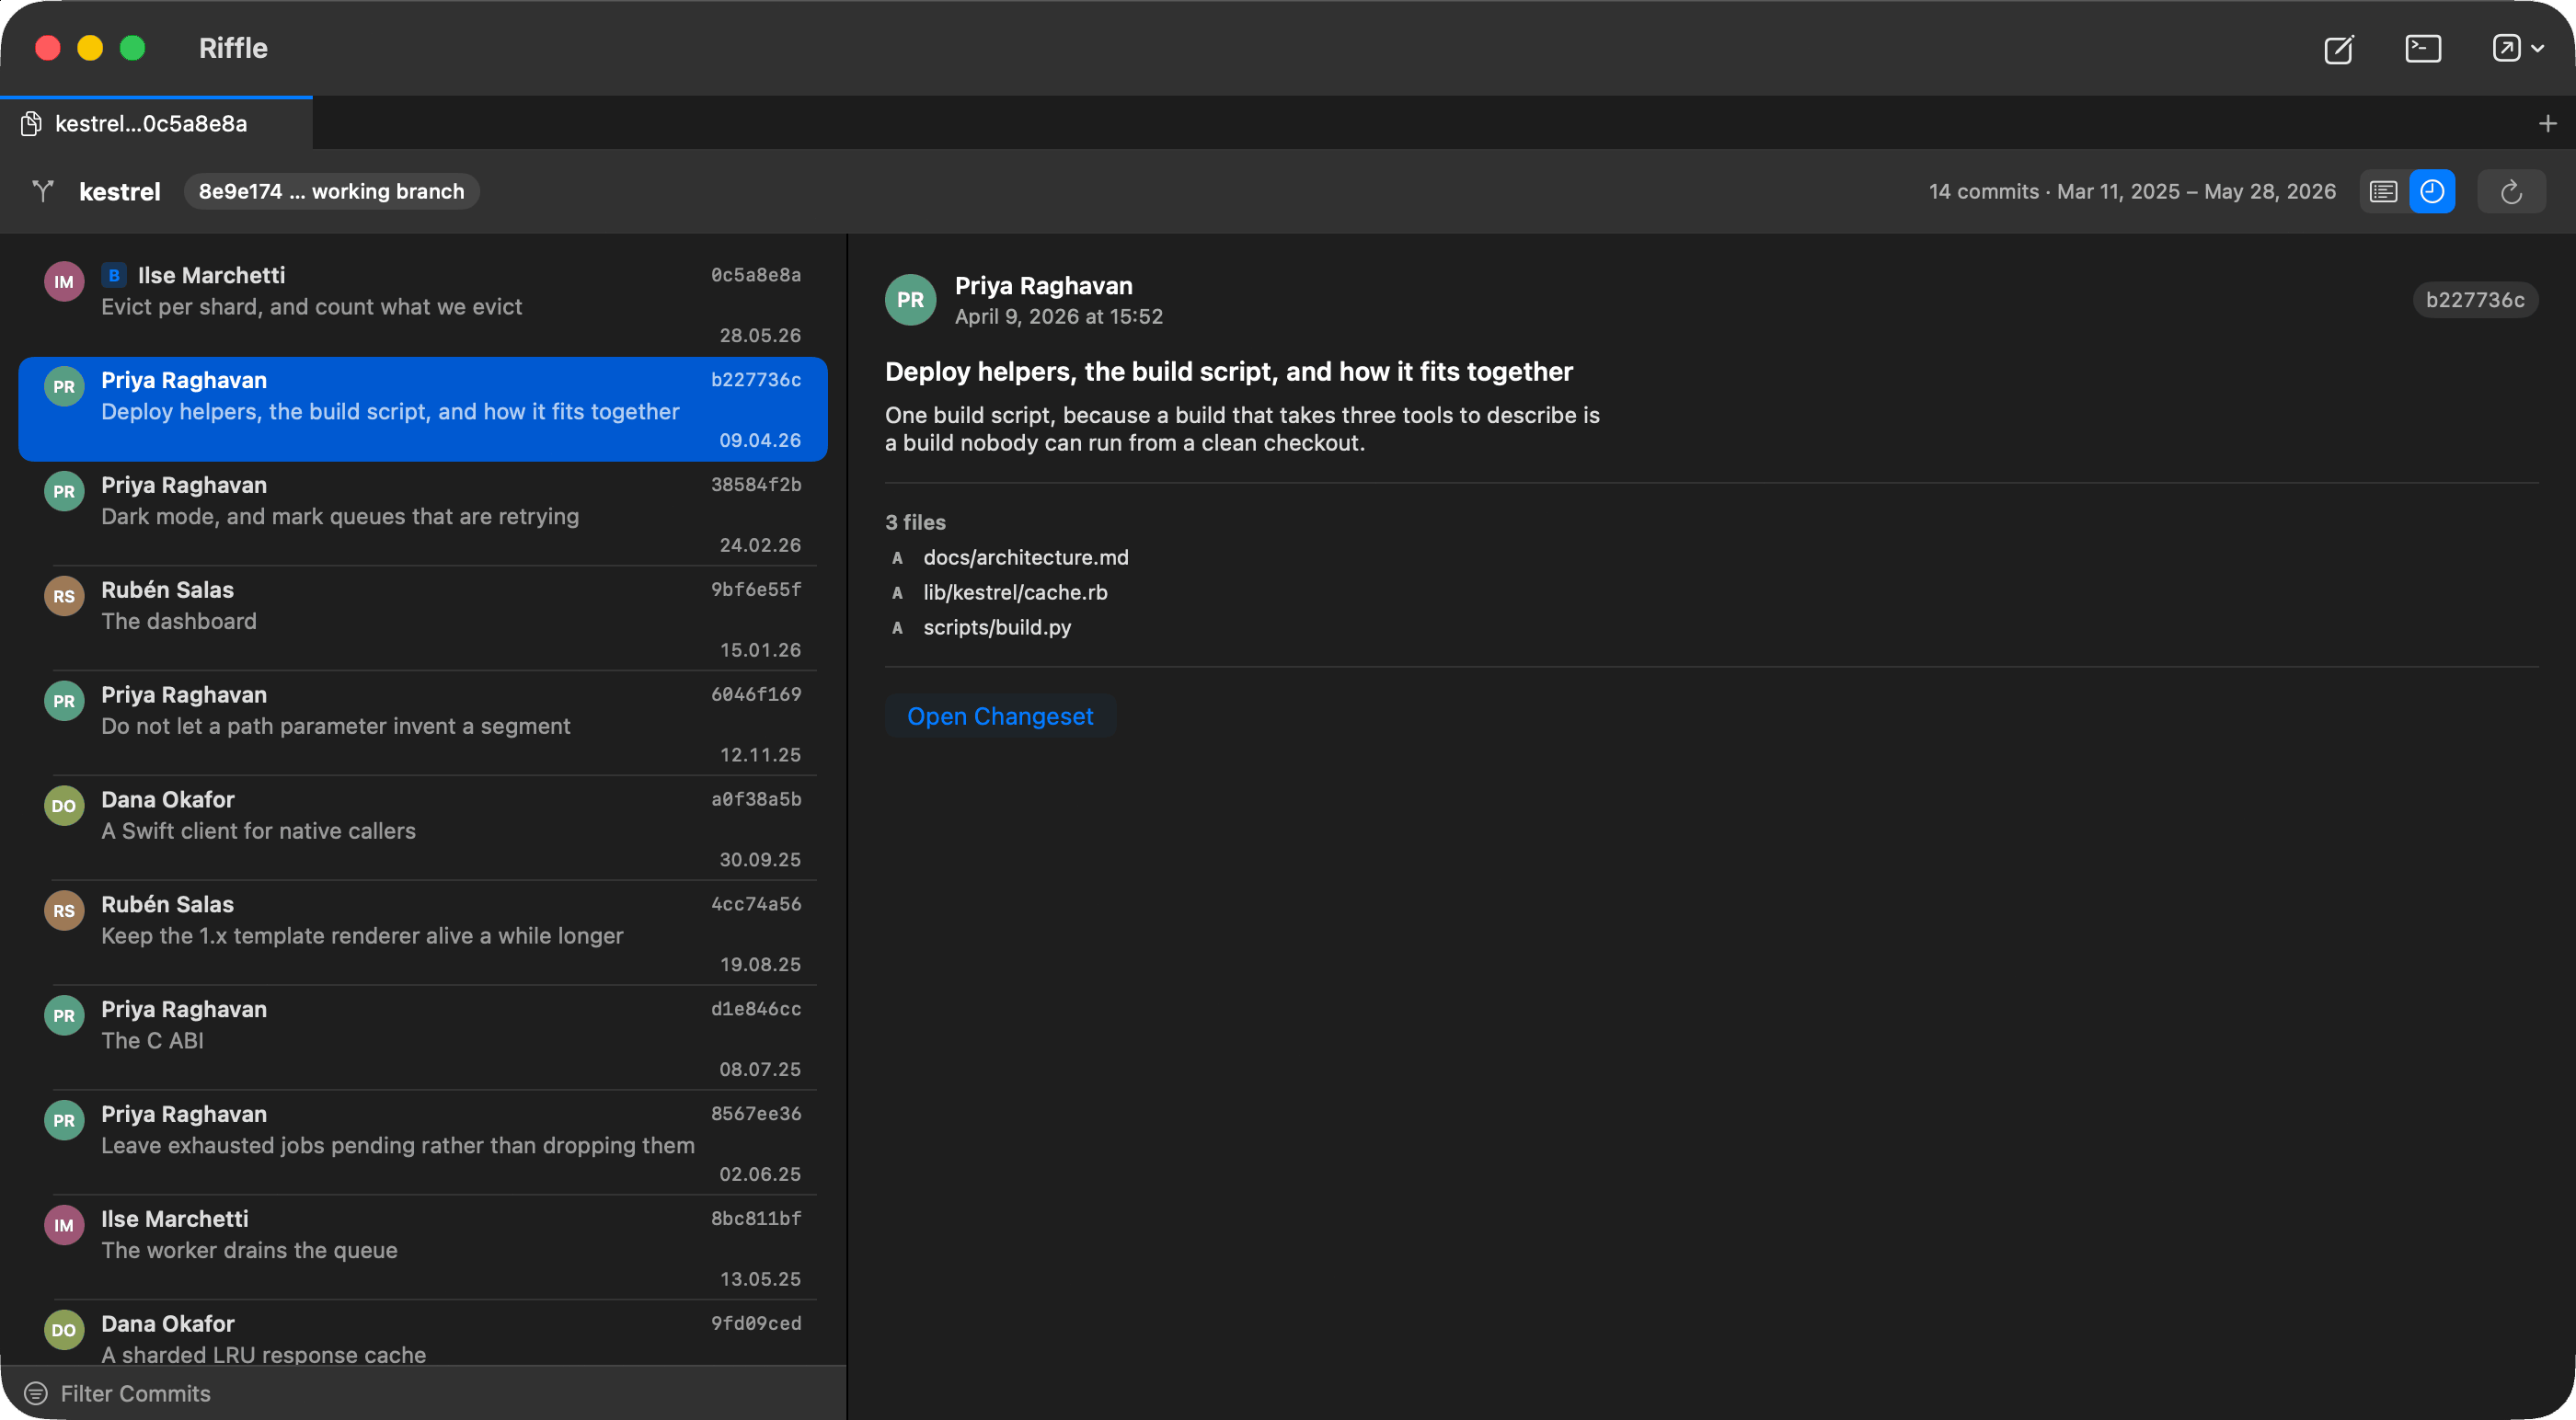This screenshot has width=2576, height=1420.
Task: Click the document icon on the tab
Action: 31,123
